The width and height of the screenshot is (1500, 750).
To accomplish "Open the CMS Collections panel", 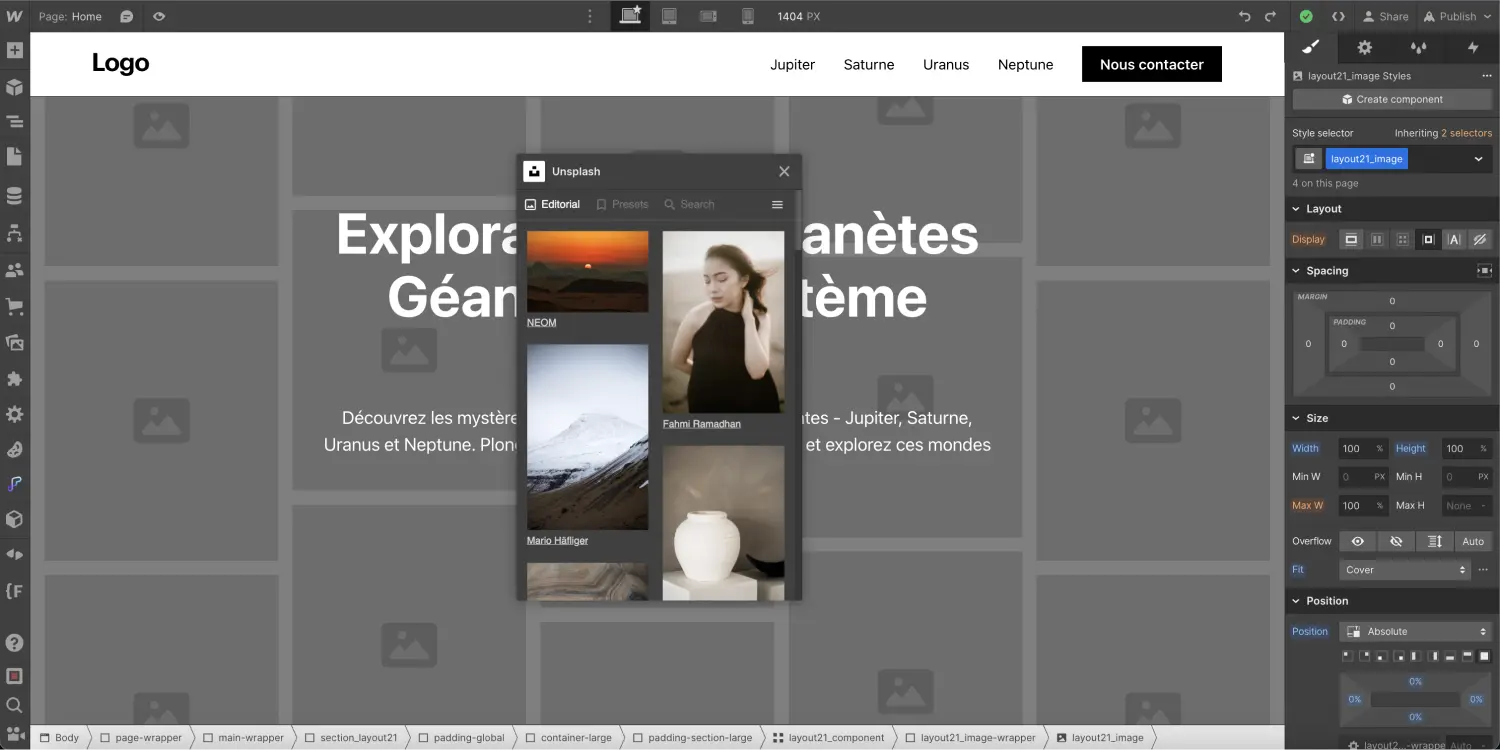I will click(14, 195).
